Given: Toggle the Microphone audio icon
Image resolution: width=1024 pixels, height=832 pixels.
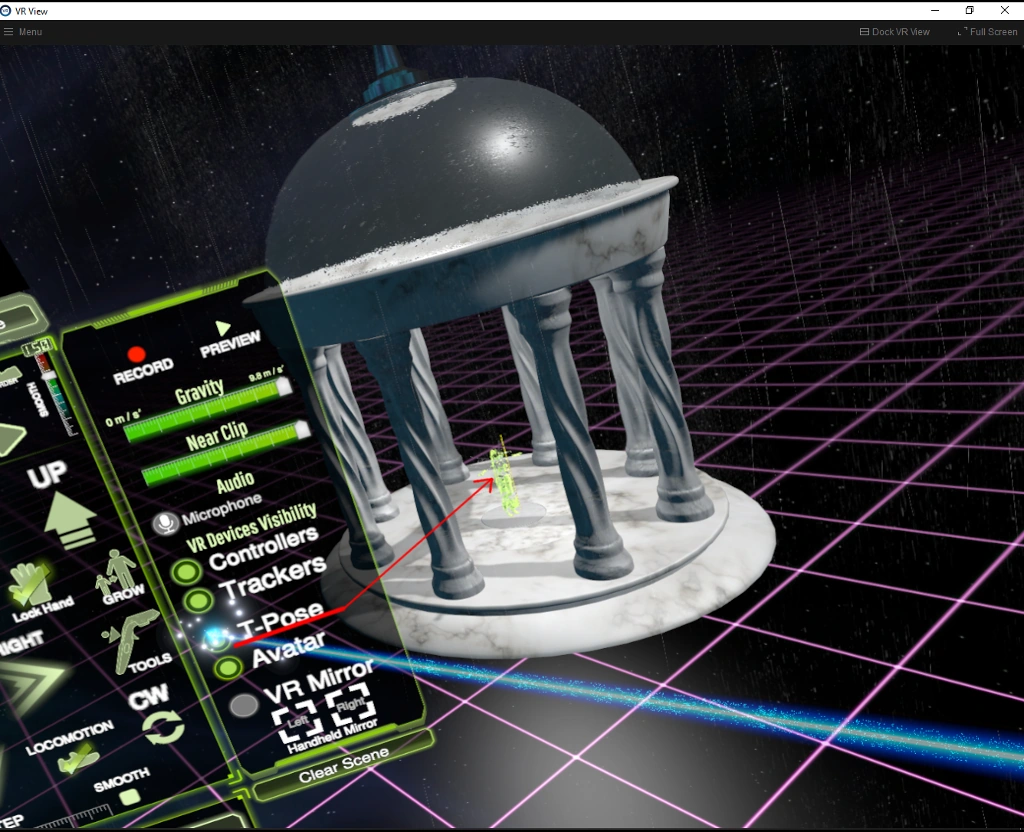Looking at the screenshot, I should 165,523.
